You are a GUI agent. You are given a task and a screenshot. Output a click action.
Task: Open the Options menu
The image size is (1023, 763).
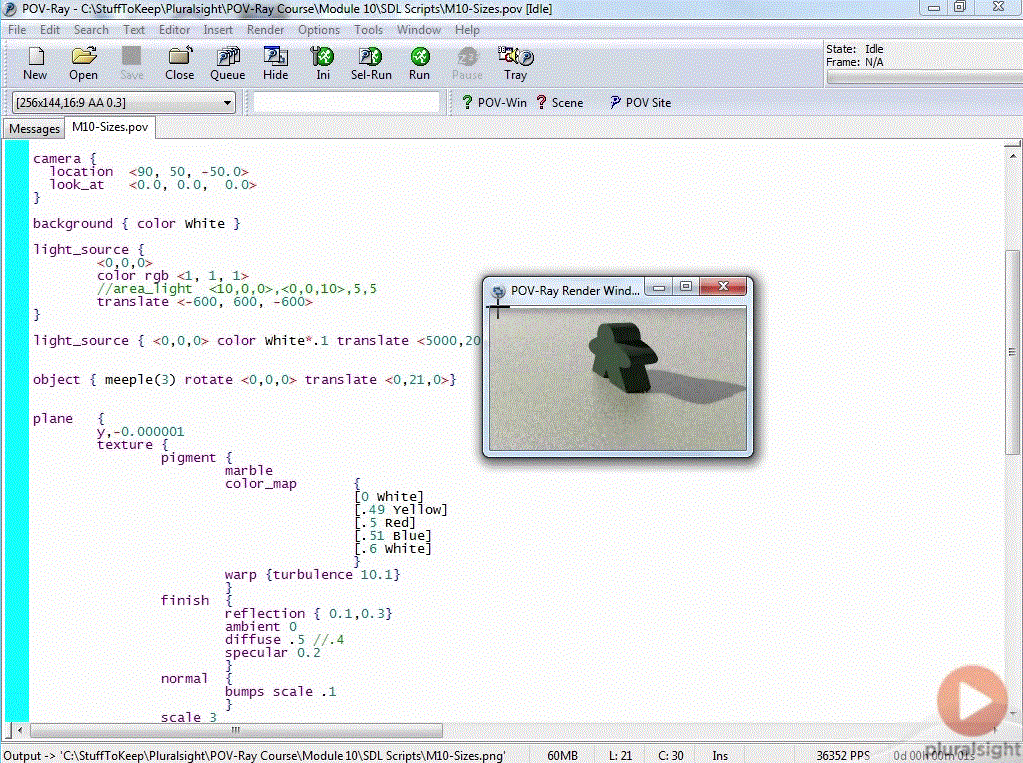click(319, 30)
